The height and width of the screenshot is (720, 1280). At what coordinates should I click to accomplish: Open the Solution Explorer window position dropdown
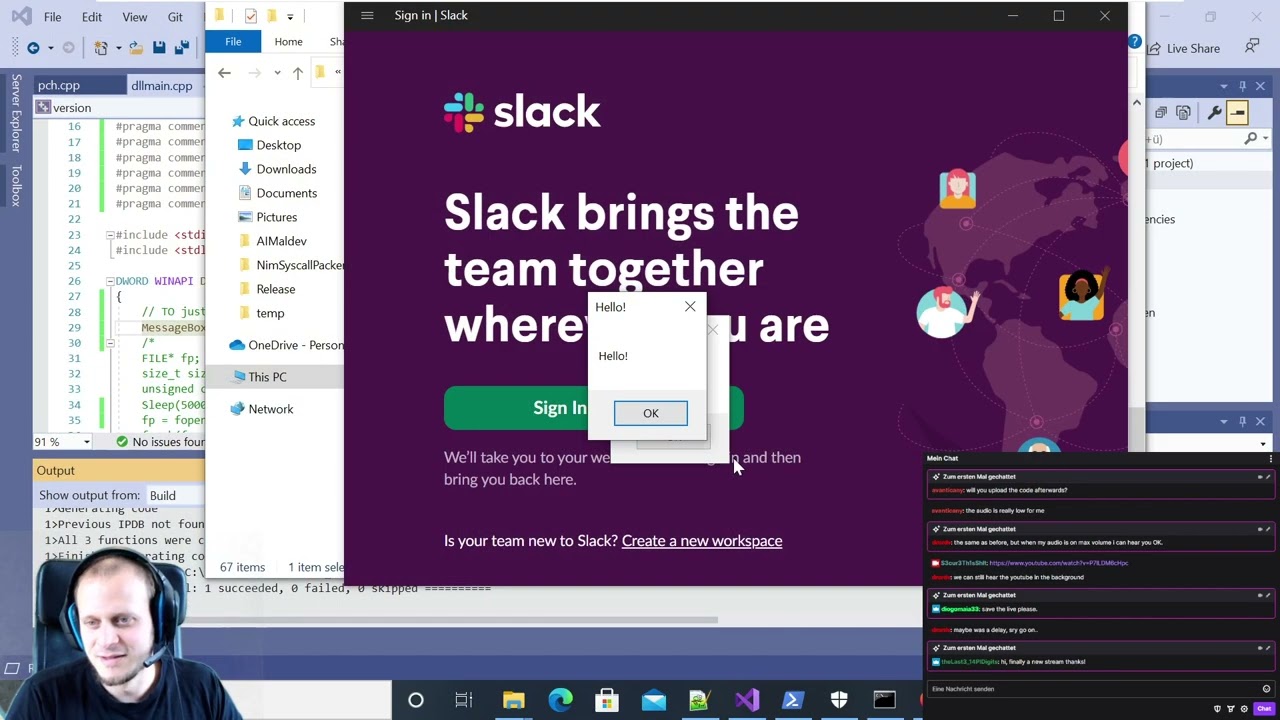(1224, 87)
